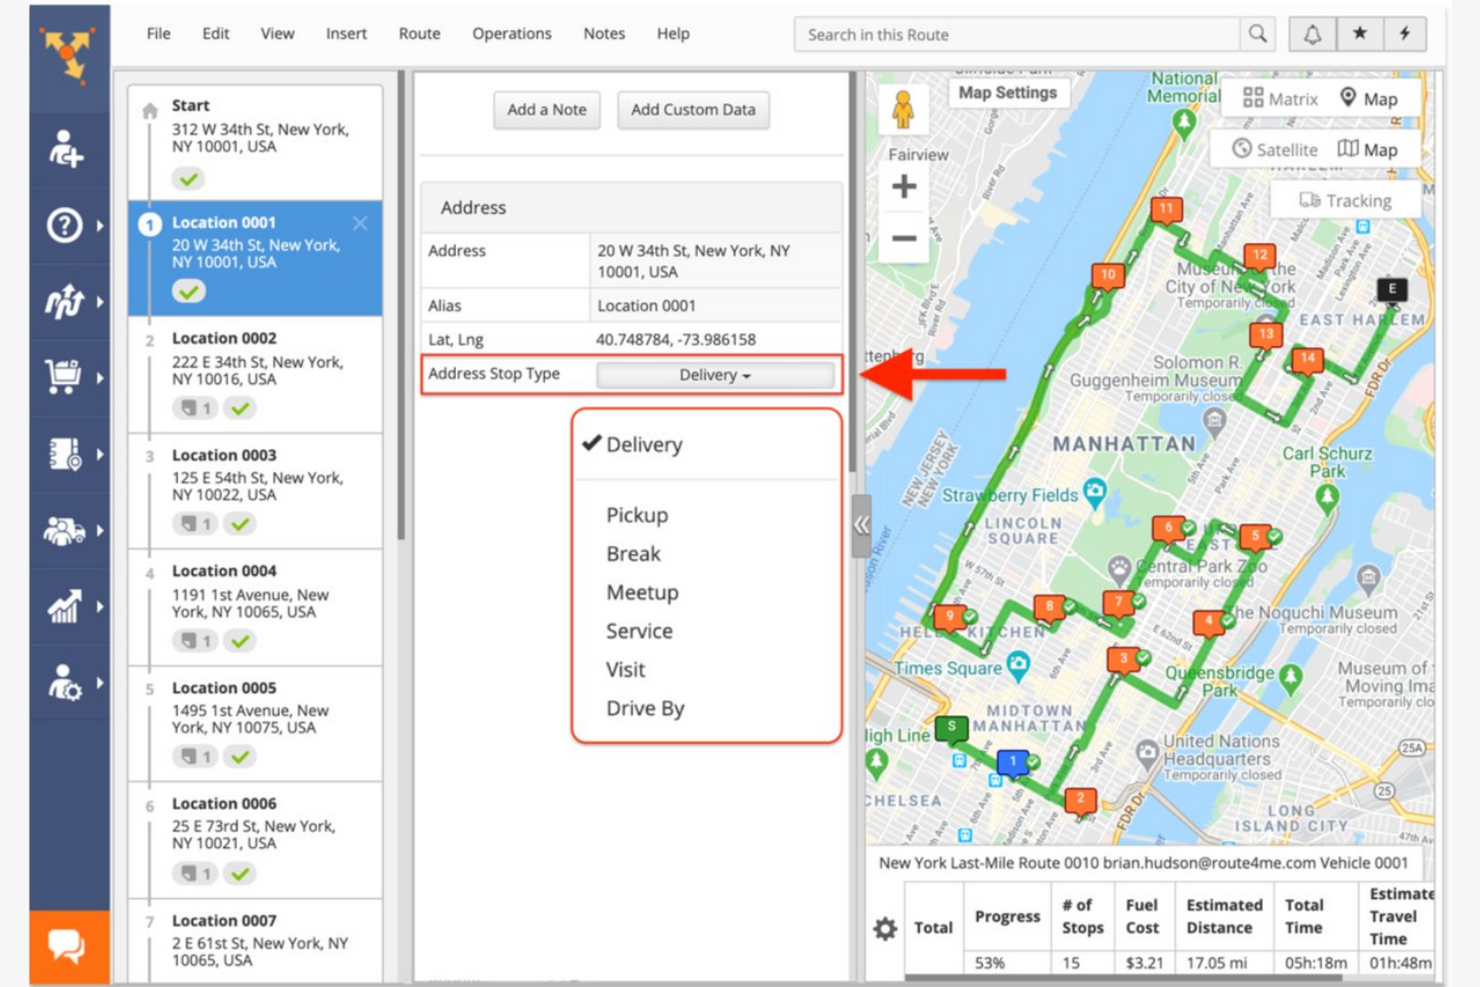Select Pickup as the stop type
Viewport: 1480px width, 987px height.
click(637, 515)
